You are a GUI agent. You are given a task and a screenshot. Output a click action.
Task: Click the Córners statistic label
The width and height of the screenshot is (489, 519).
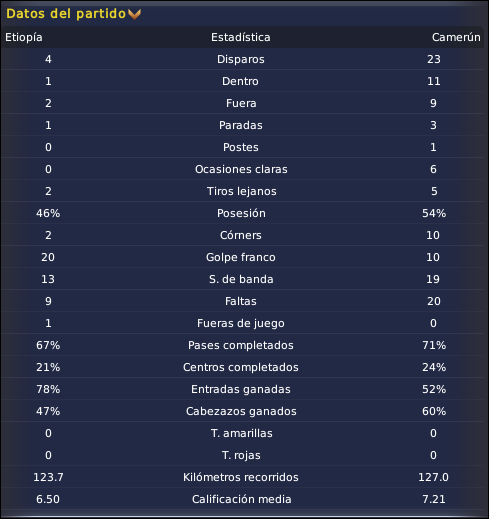click(x=241, y=235)
